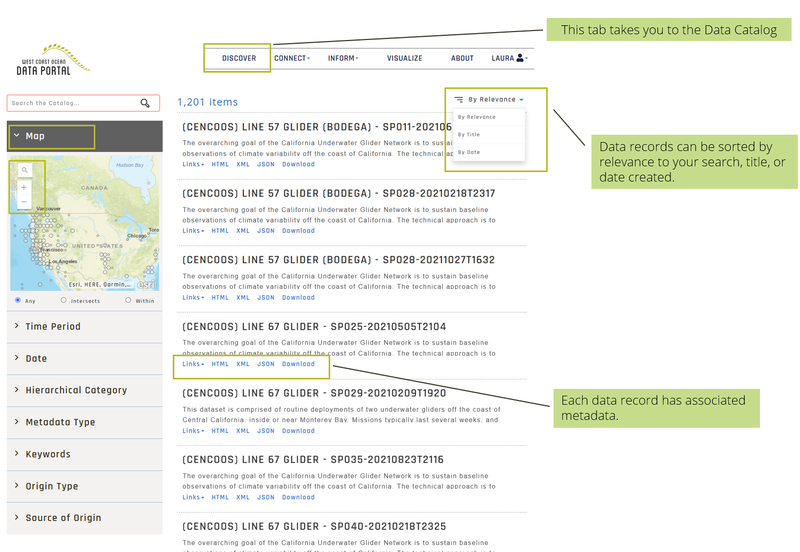
Task: Open record SP028-20210218T2317 title
Action: click(x=338, y=193)
